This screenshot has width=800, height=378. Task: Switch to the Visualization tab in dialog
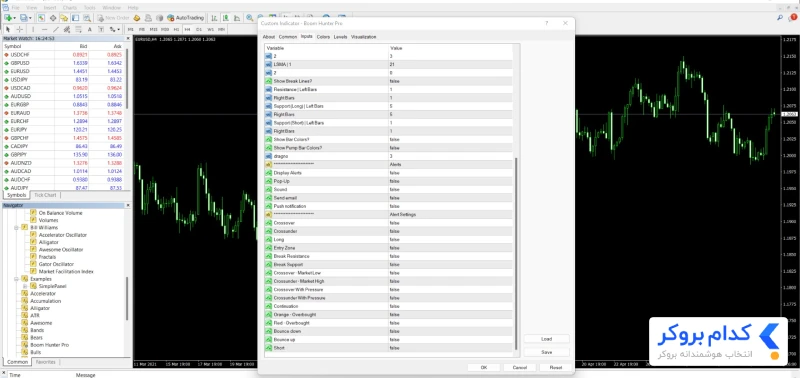(x=363, y=37)
